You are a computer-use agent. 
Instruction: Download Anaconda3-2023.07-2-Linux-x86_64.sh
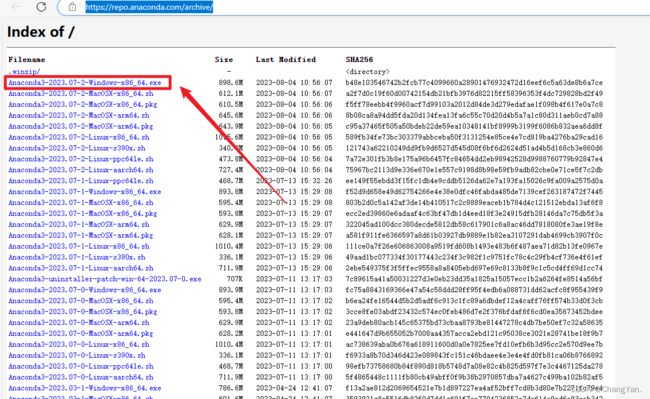[79, 137]
